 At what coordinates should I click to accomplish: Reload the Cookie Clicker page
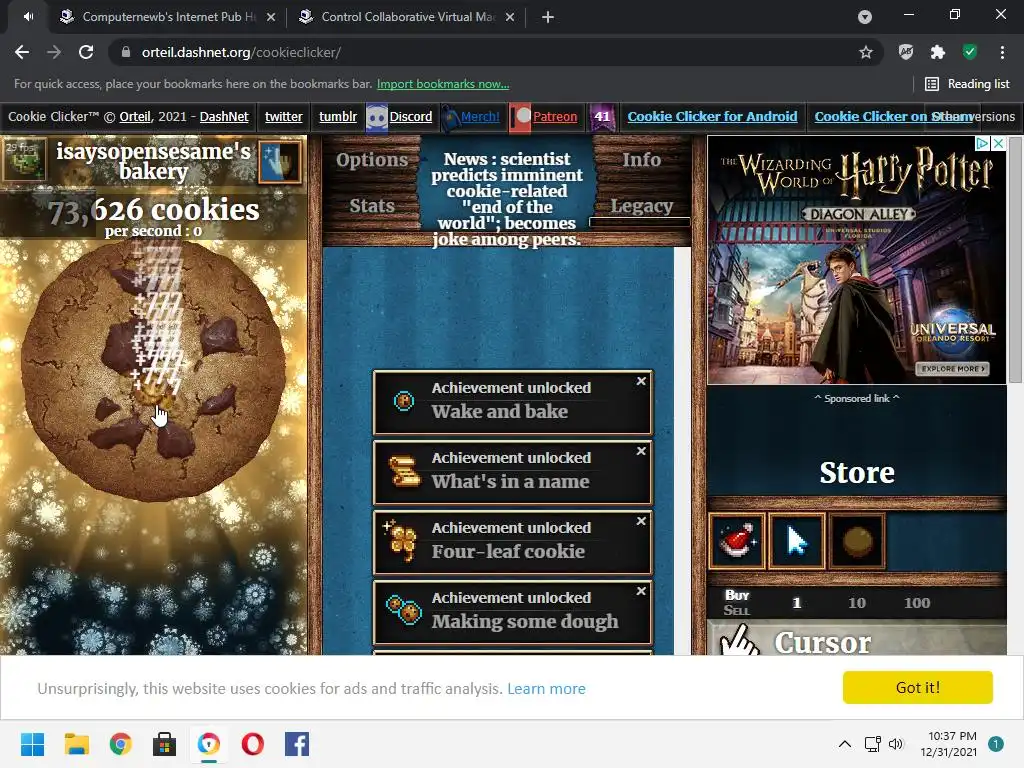coord(86,52)
